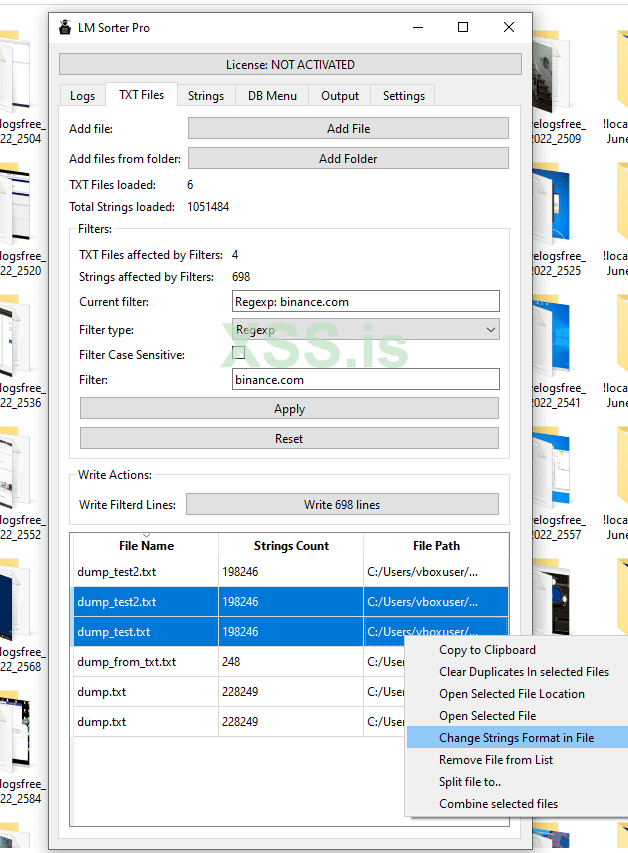
Task: Select Split file to.. option
Action: point(517,782)
